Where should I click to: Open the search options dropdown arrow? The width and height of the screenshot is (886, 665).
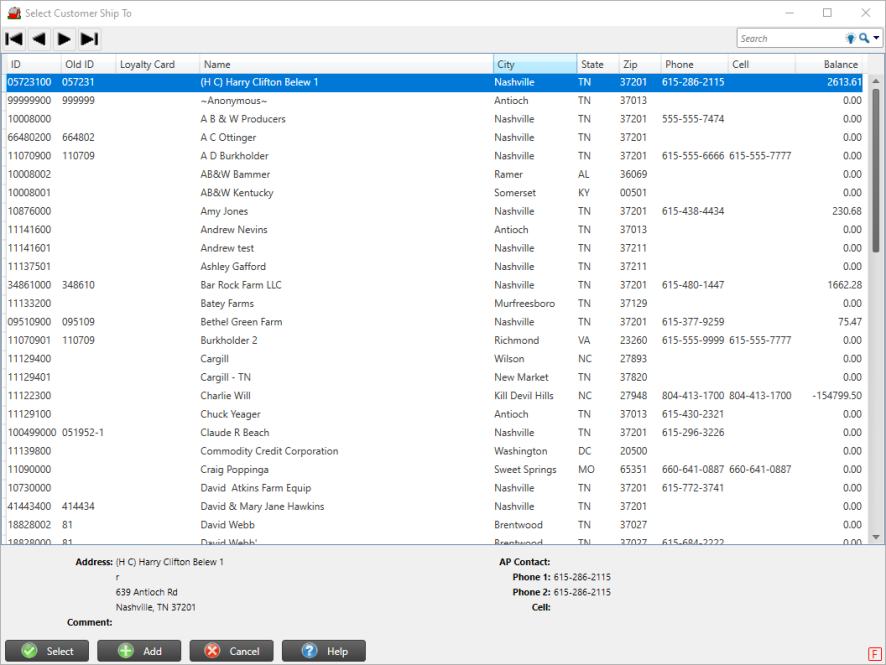point(877,39)
